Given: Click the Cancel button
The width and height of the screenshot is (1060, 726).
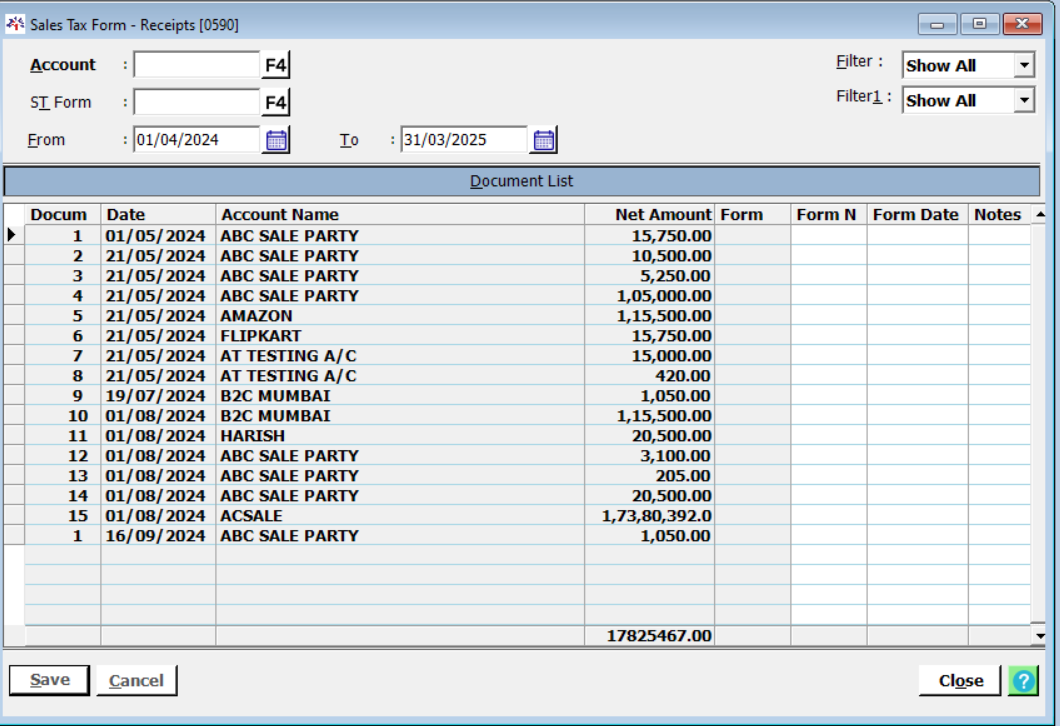Looking at the screenshot, I should pos(136,681).
